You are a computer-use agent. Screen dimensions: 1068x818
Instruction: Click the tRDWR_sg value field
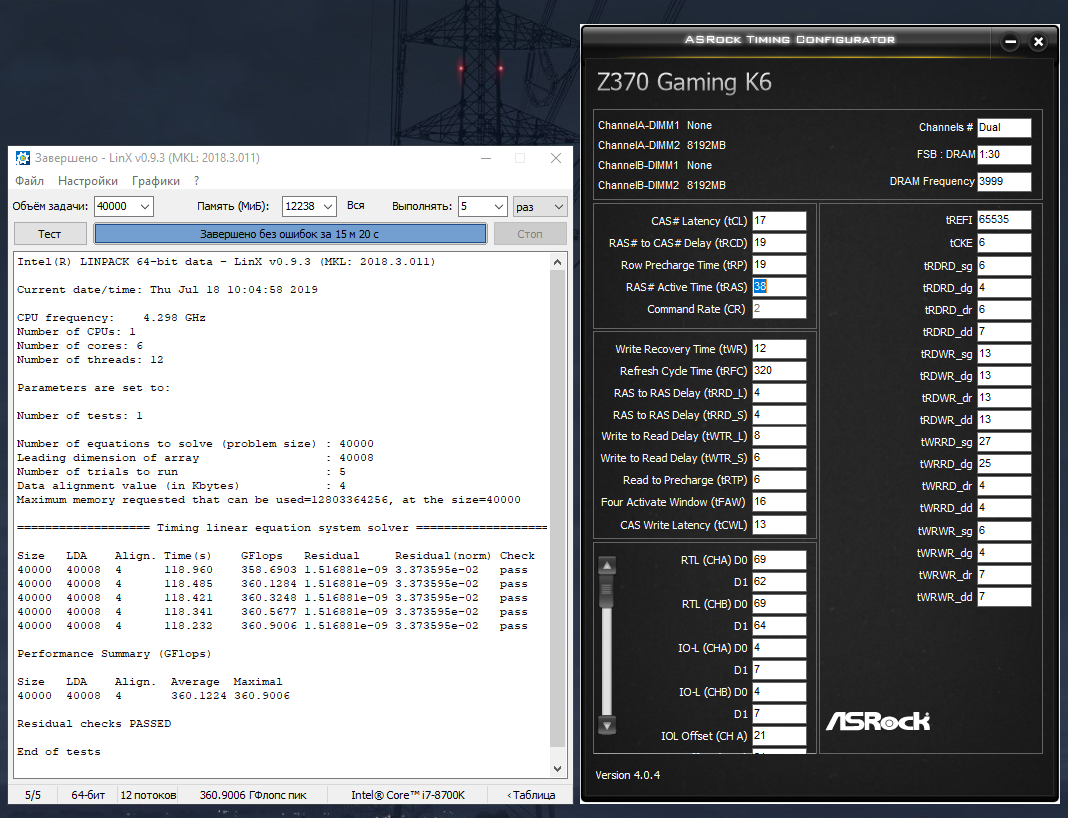coord(1004,354)
